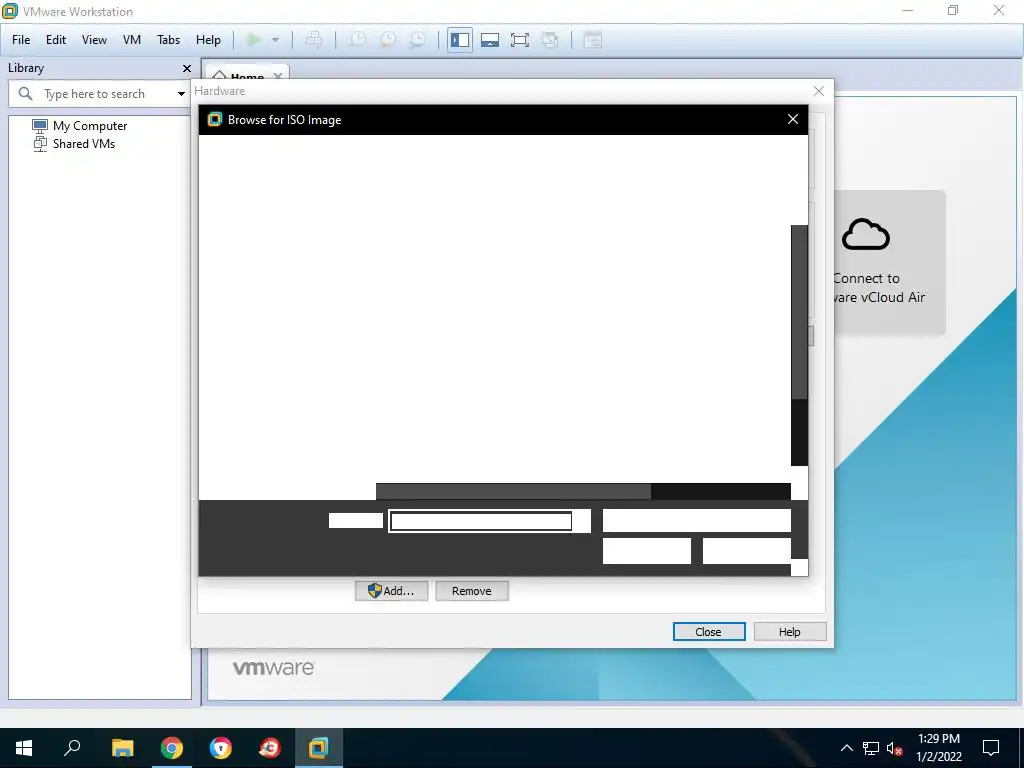Image resolution: width=1024 pixels, height=768 pixels.
Task: Click the Connect to VMware vCloud Air tile
Action: (x=889, y=263)
